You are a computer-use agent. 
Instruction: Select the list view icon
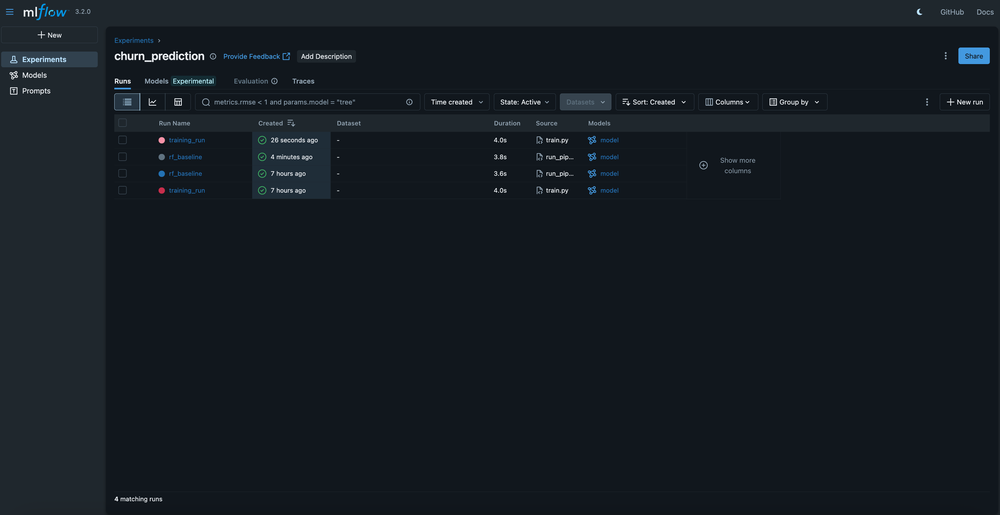(127, 102)
